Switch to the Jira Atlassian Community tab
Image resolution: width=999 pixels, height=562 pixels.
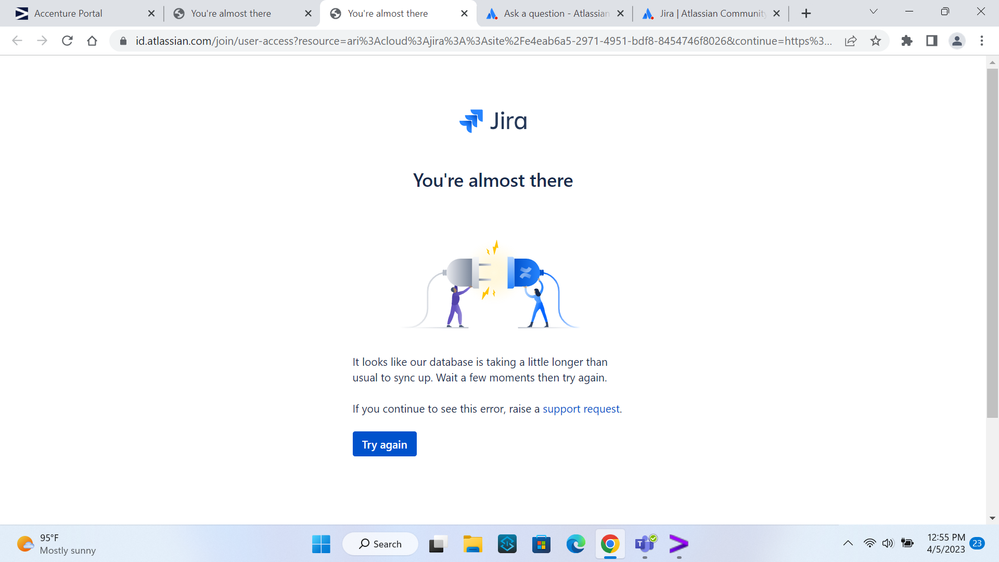(712, 13)
